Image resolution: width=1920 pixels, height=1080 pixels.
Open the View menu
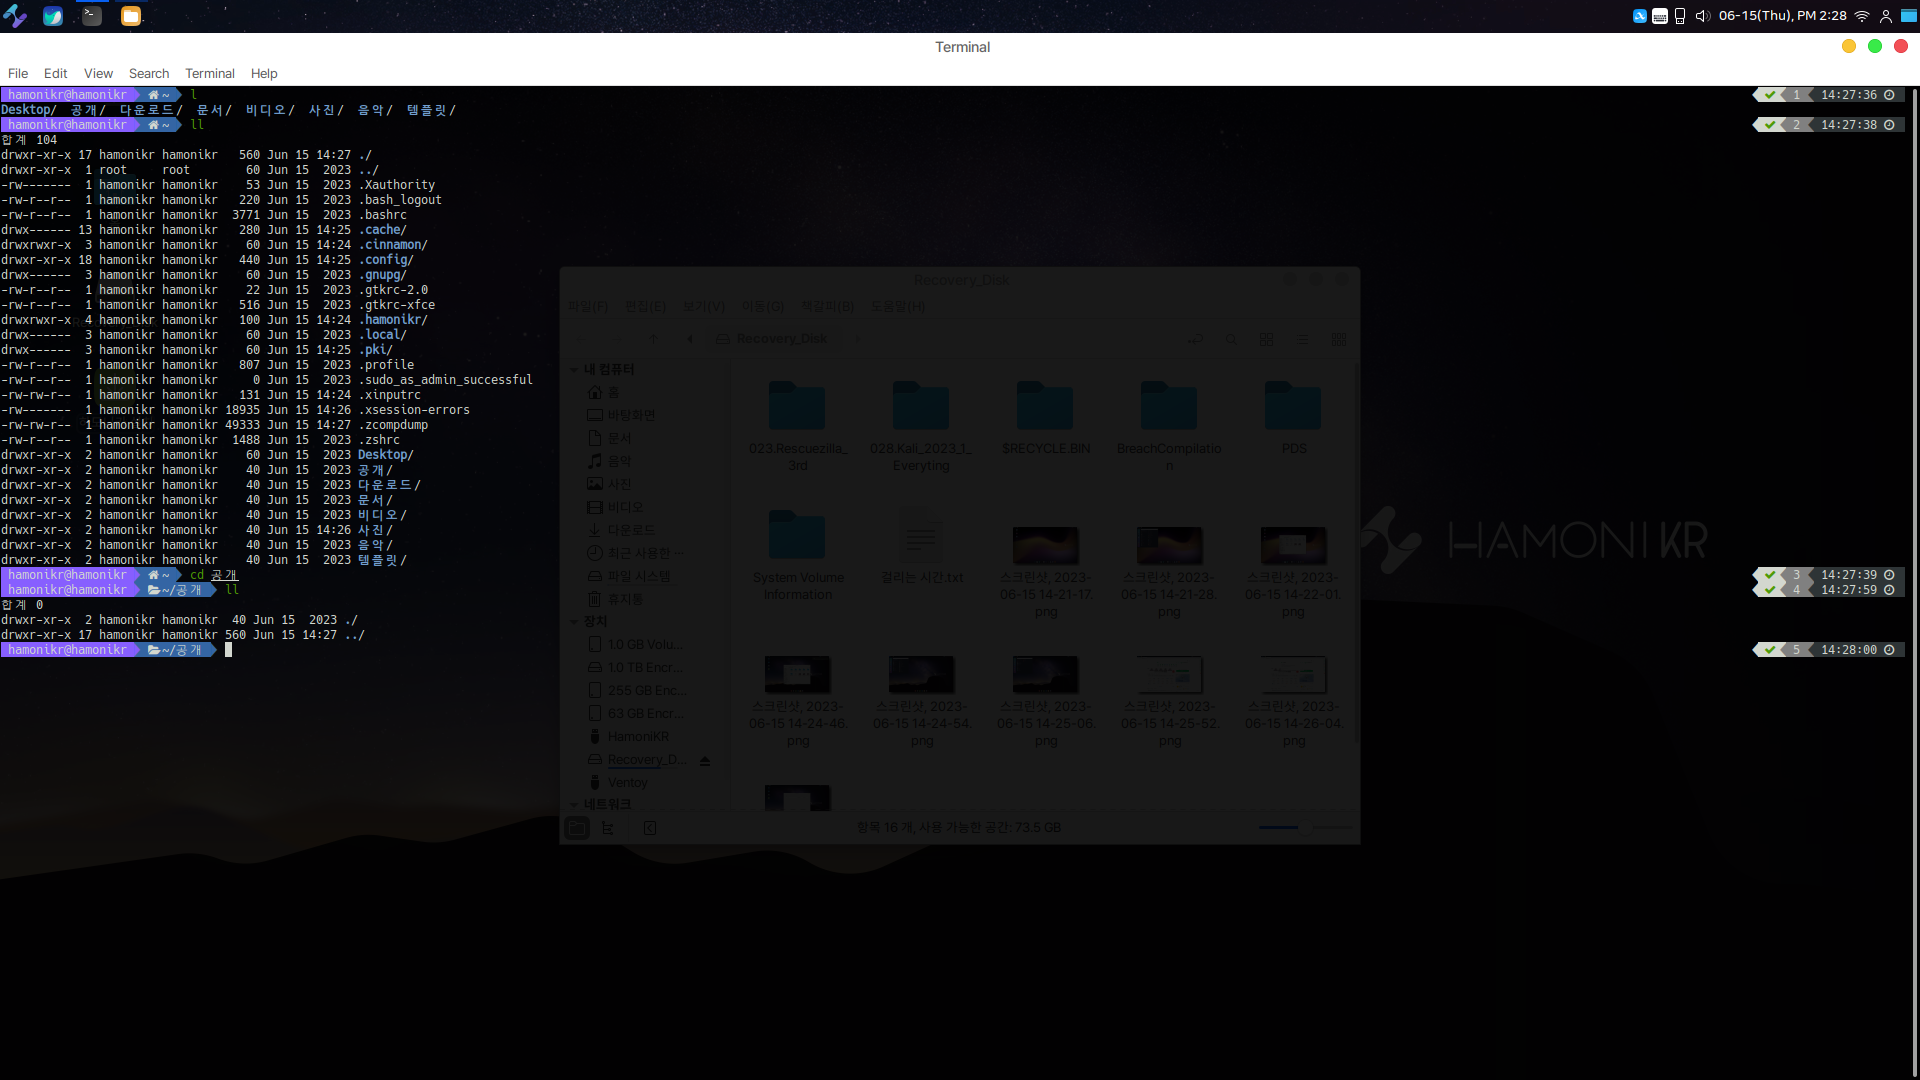click(x=98, y=74)
